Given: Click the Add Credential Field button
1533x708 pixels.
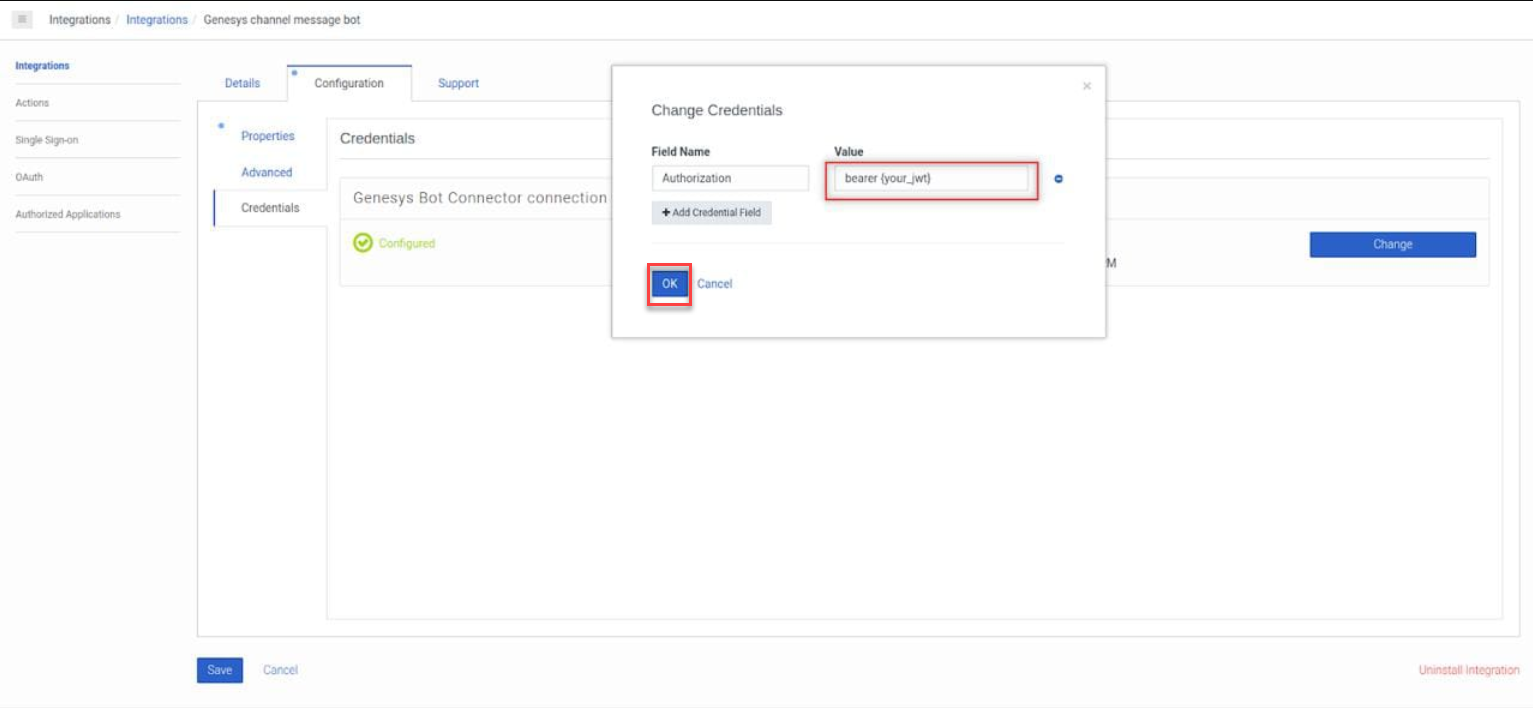Looking at the screenshot, I should (x=710, y=212).
